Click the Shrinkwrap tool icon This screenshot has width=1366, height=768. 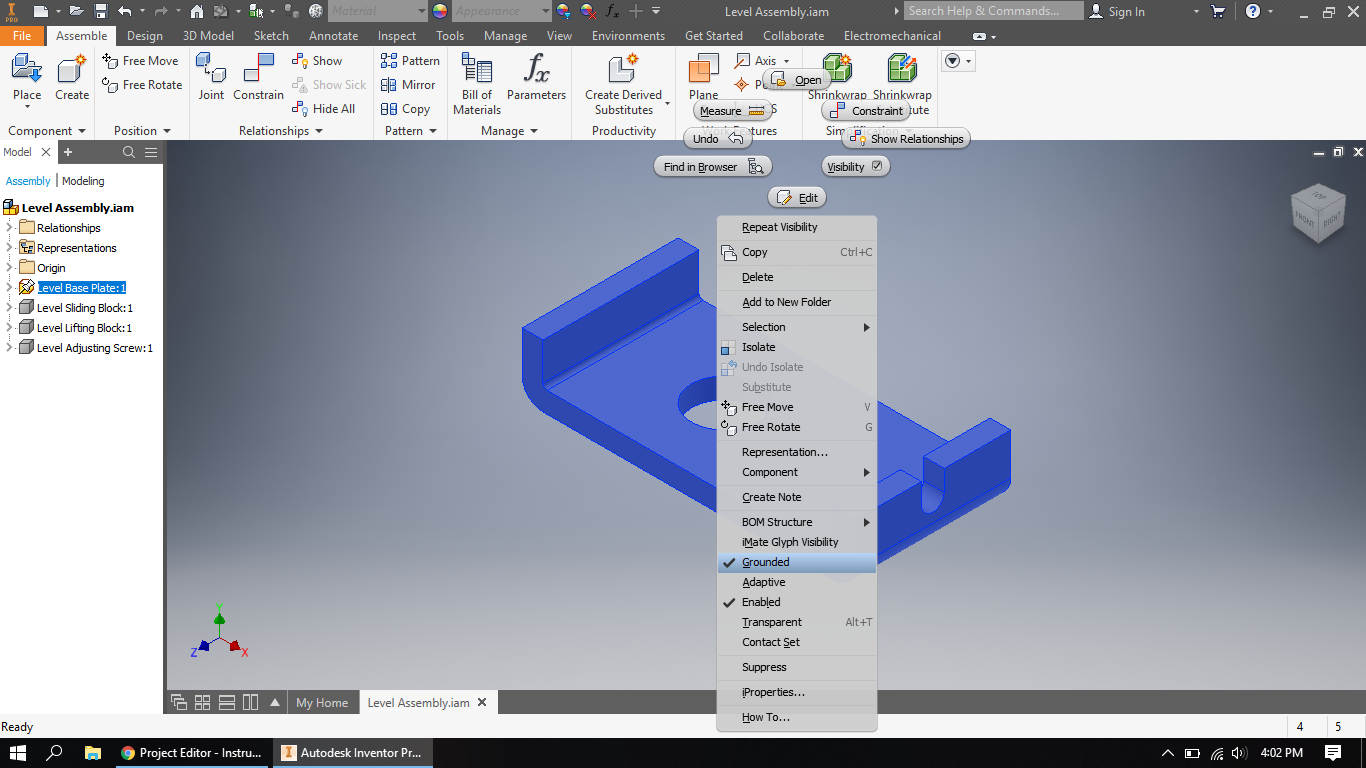(x=836, y=70)
